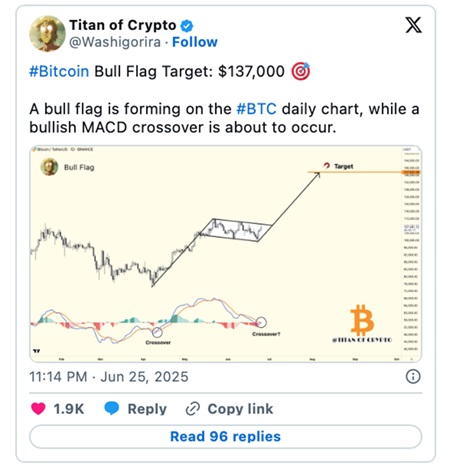
Task: Click the blue reply speech bubble icon
Action: (112, 408)
